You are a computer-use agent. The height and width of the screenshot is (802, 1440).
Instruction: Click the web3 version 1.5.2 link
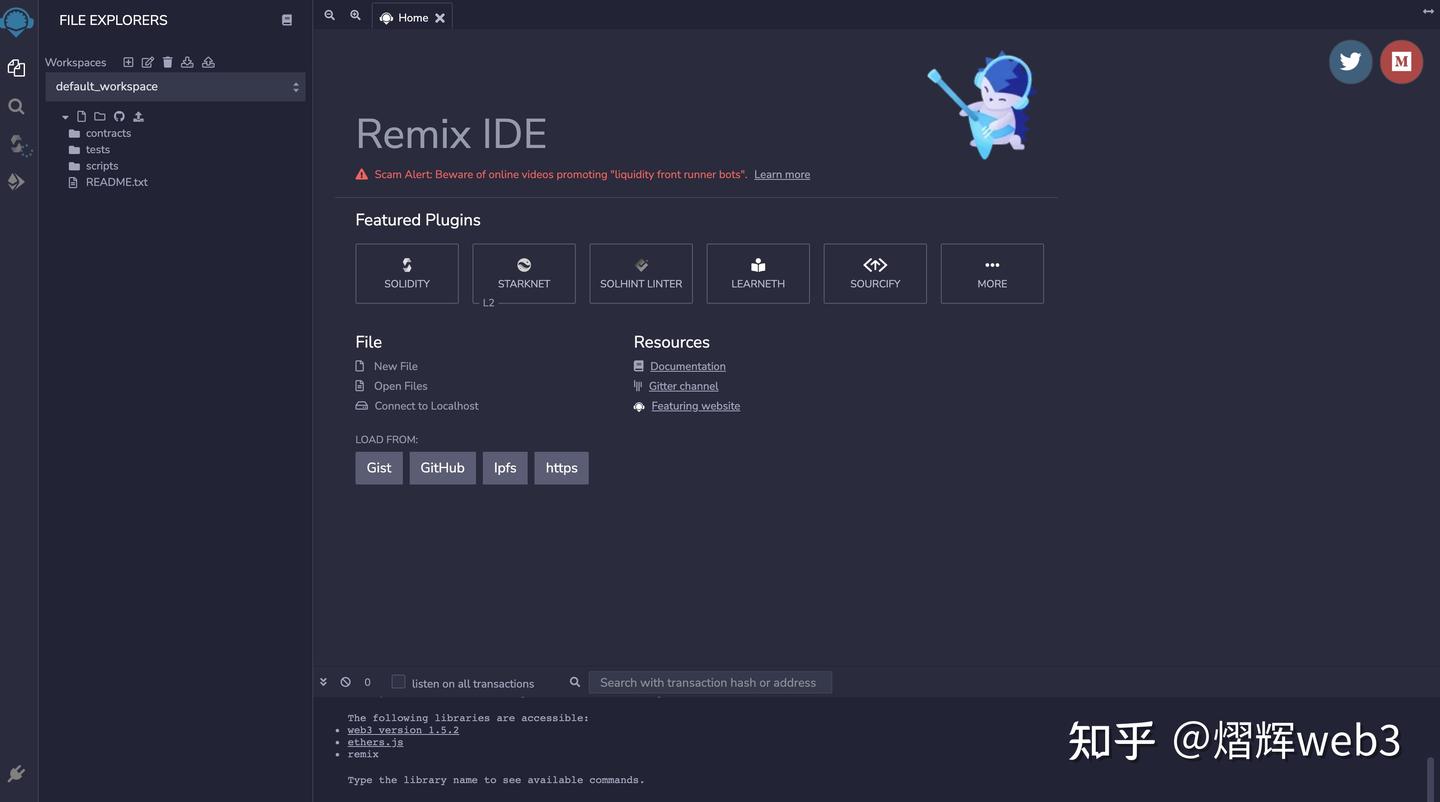click(x=403, y=730)
